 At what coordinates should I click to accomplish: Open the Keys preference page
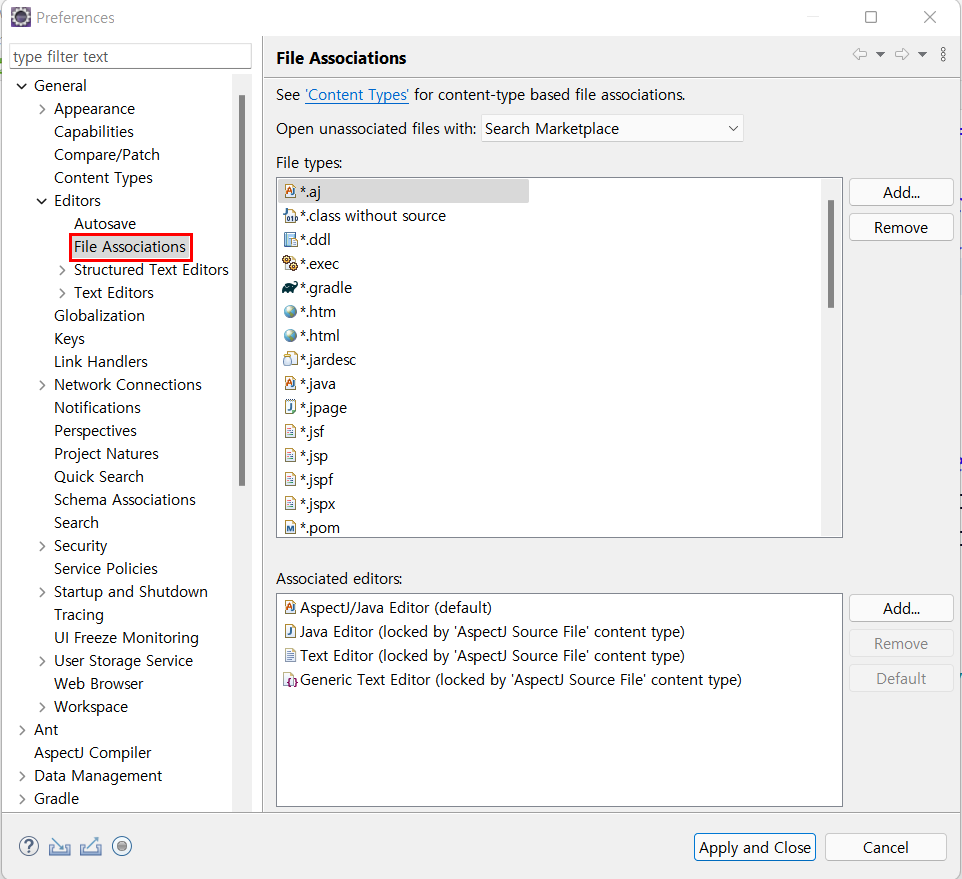tap(69, 339)
